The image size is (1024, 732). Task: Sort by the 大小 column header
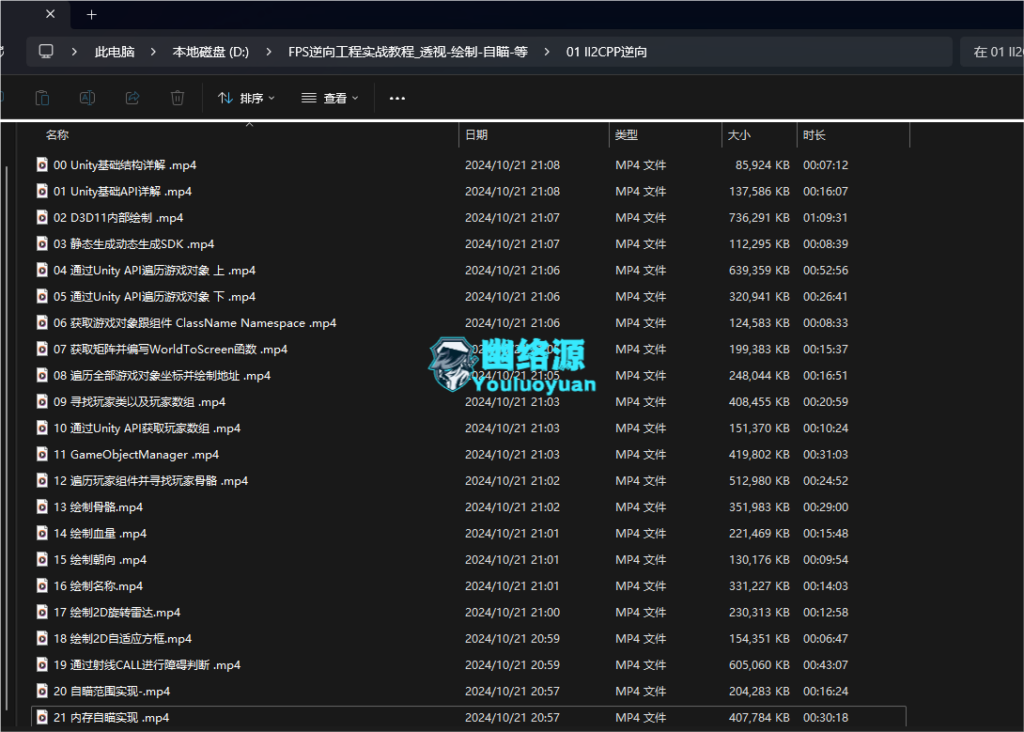click(x=739, y=135)
